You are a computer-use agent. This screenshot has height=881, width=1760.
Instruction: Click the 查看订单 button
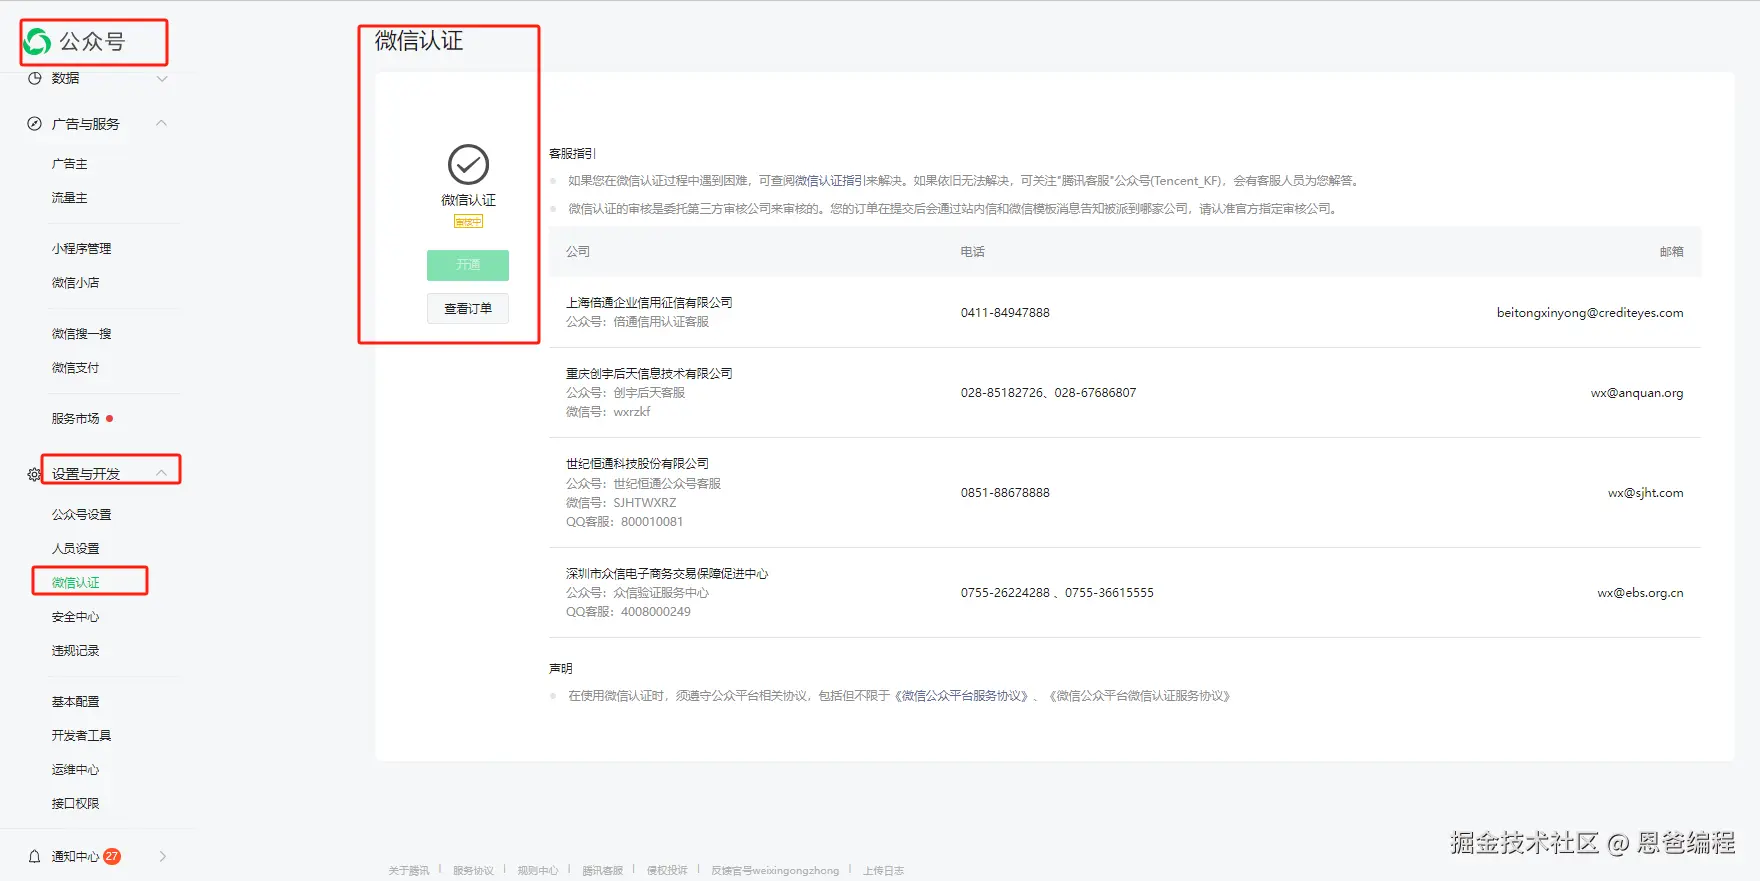468,309
